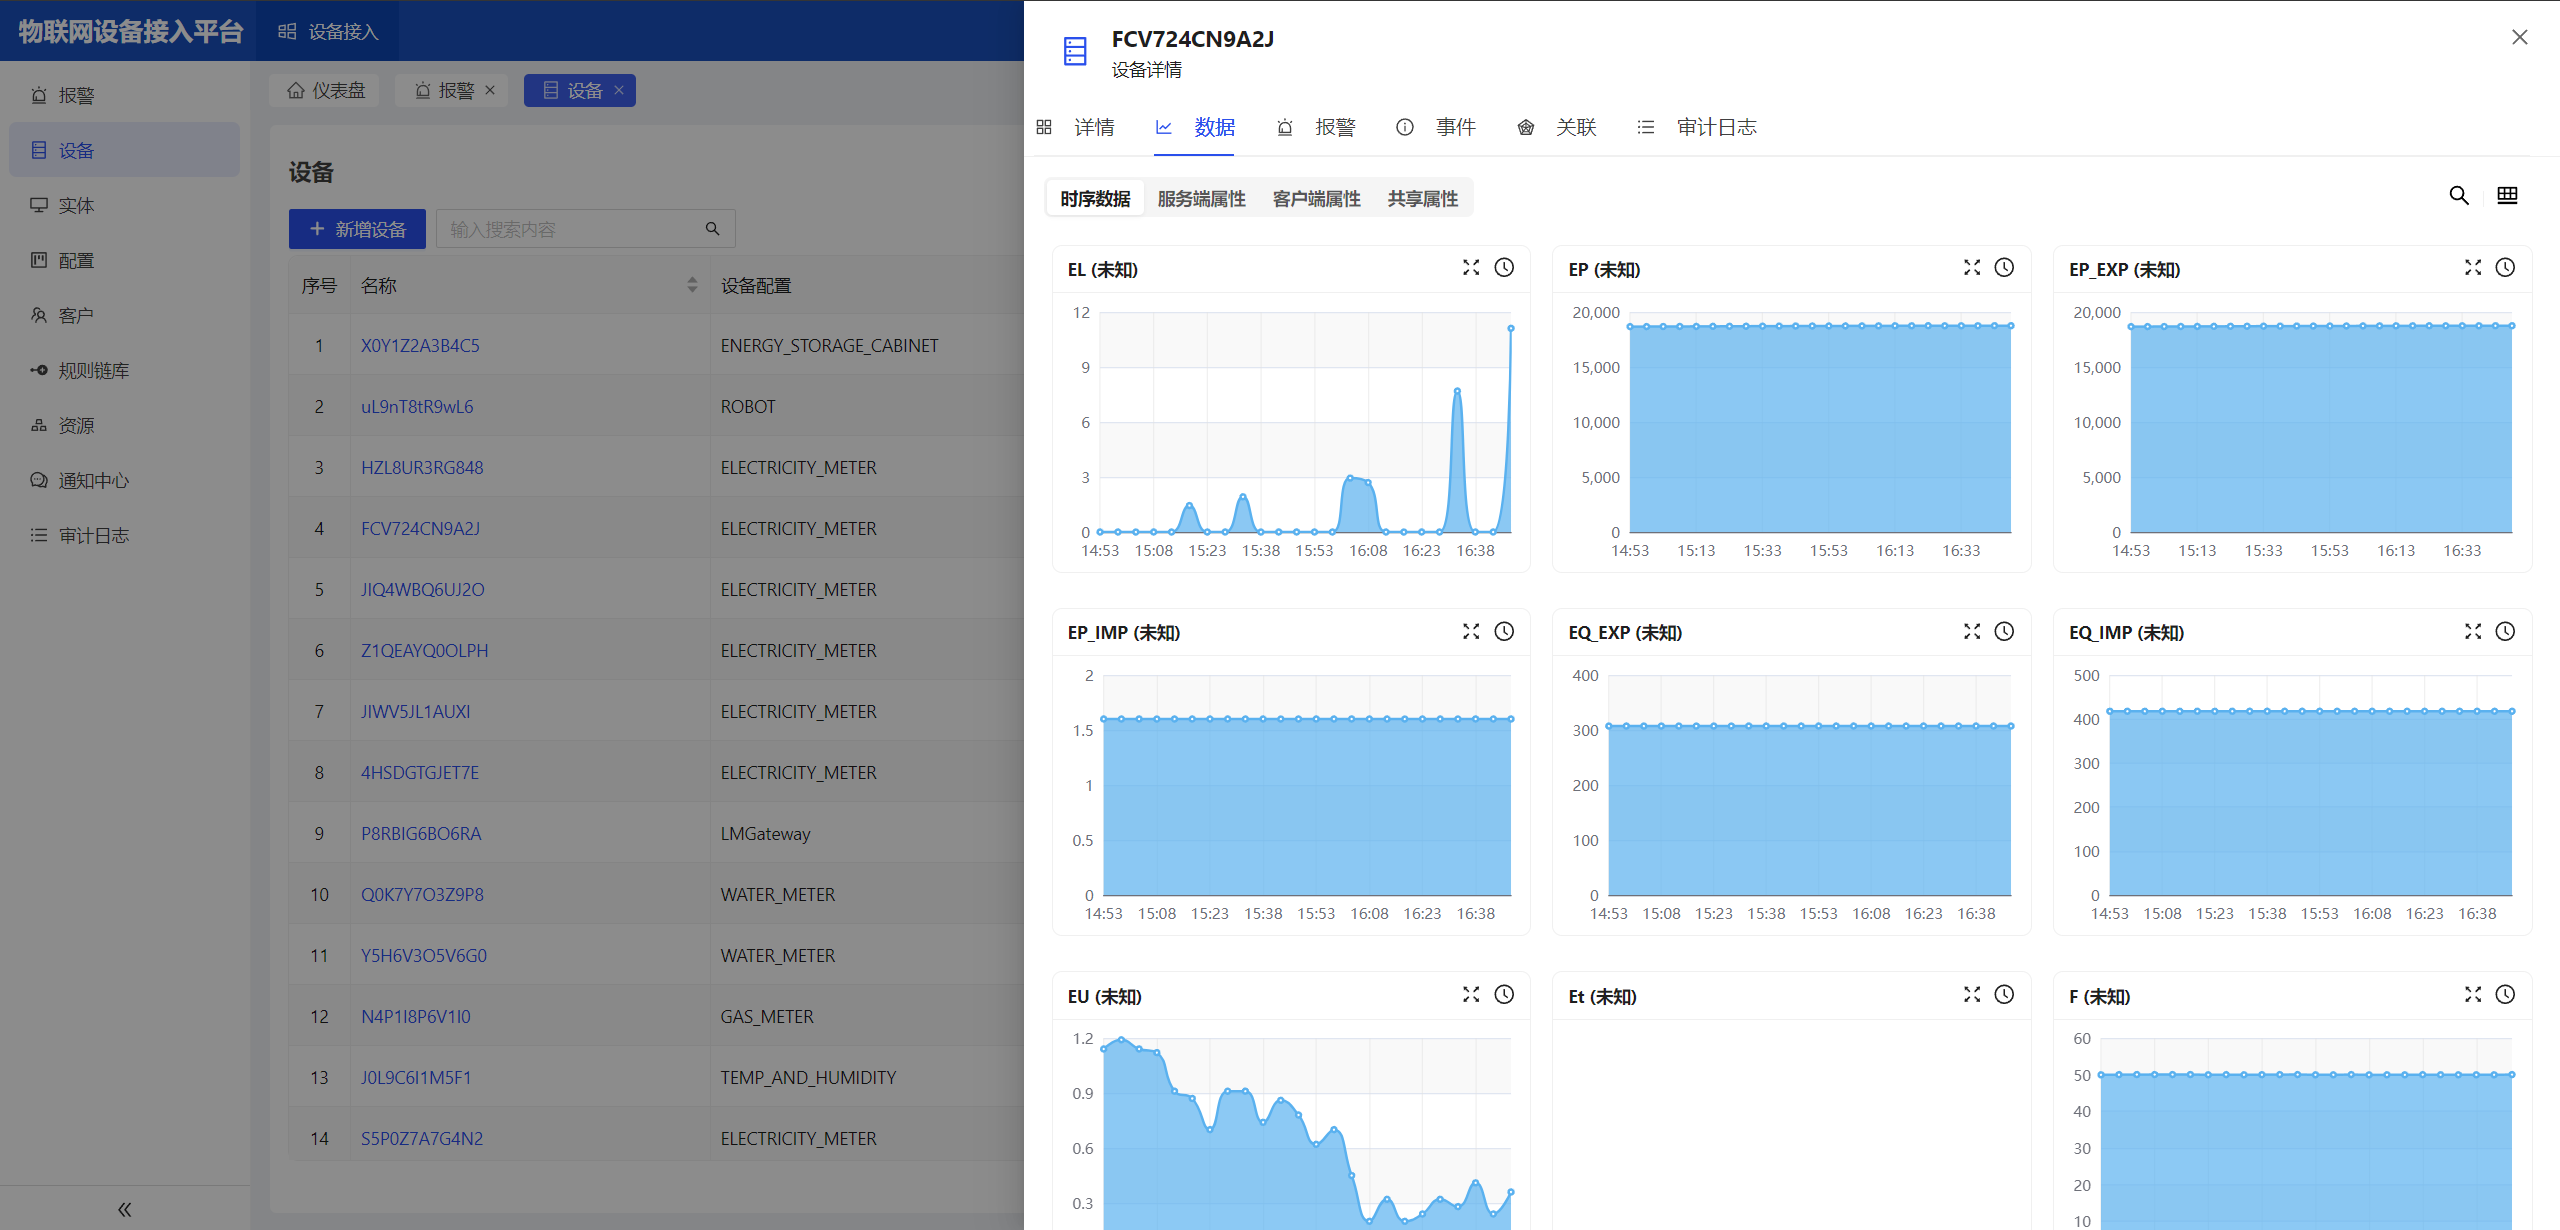Close the 报警 page tab

click(x=490, y=90)
